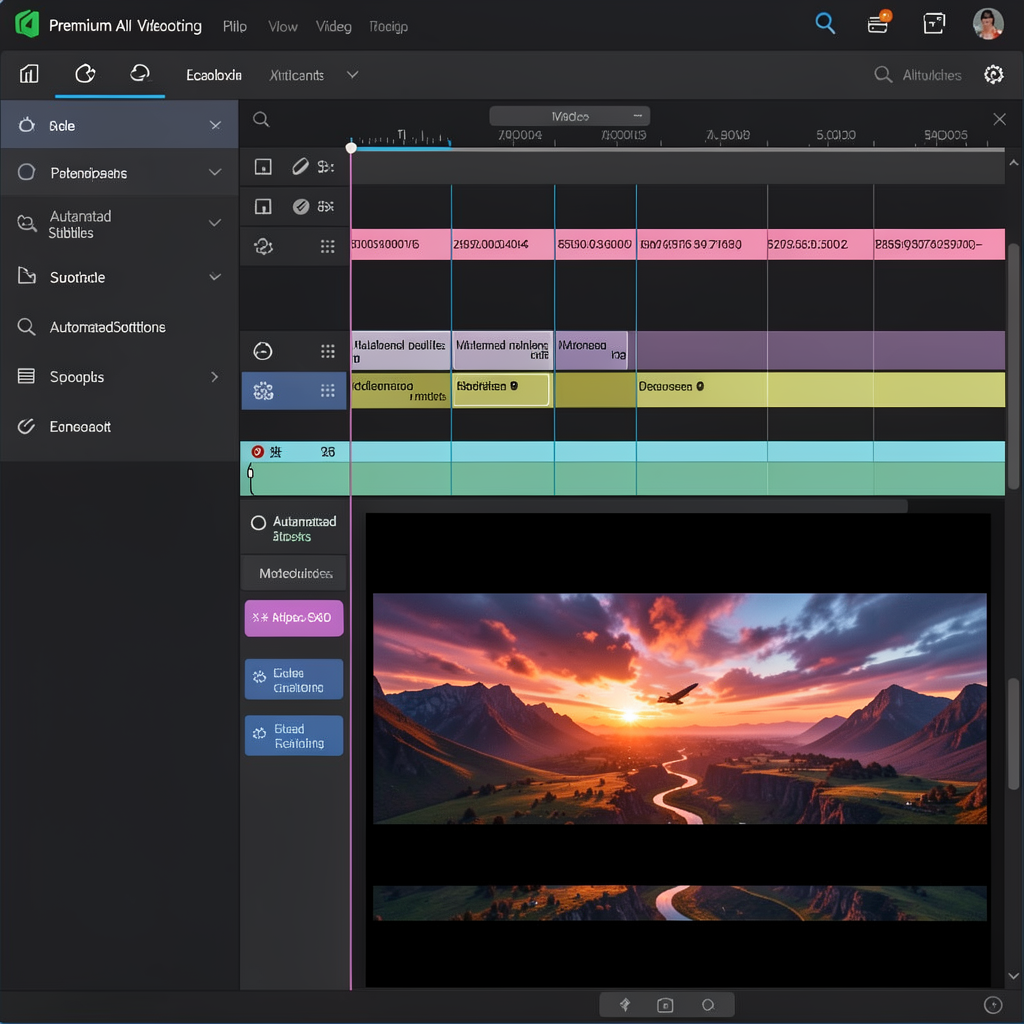Open the Vlow menu
This screenshot has height=1024, width=1024.
click(283, 27)
